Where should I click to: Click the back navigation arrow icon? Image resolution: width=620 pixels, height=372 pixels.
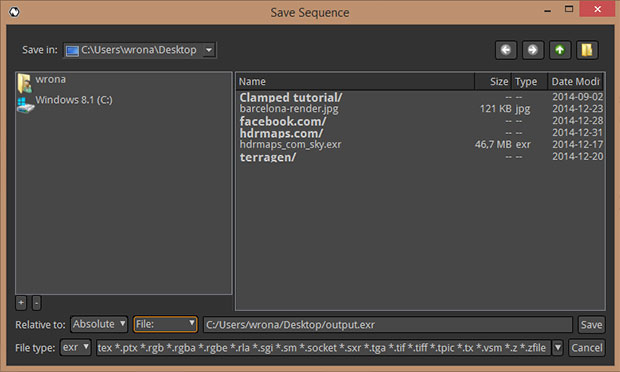506,50
